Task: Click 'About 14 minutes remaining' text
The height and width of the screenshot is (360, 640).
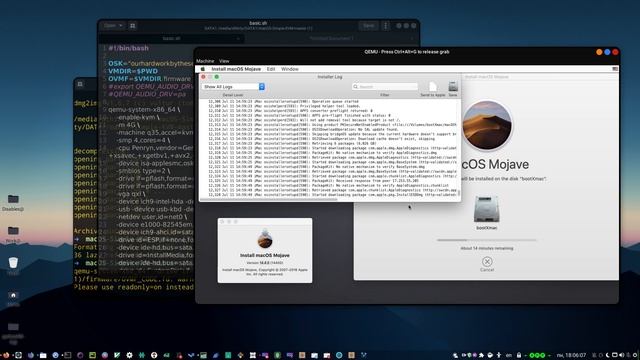Action: [x=487, y=248]
